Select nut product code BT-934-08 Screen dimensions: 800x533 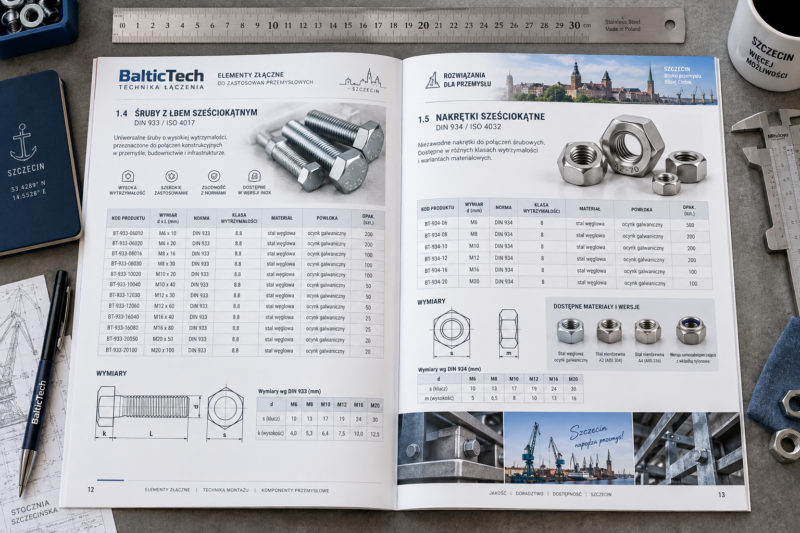436,235
